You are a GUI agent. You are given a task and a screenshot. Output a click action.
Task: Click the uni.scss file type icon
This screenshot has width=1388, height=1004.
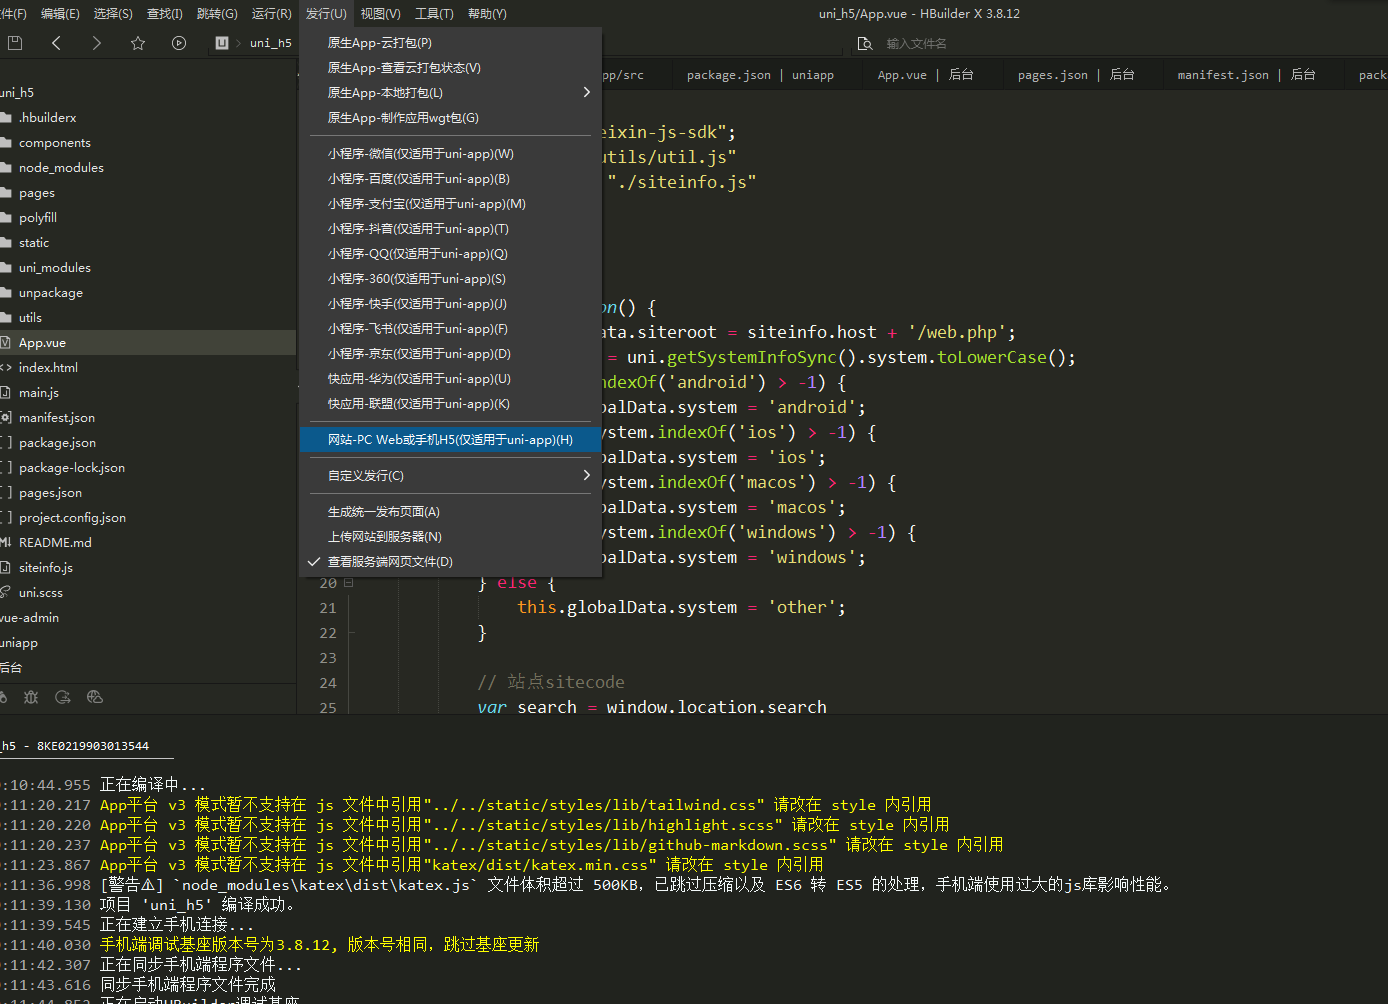(x=5, y=593)
